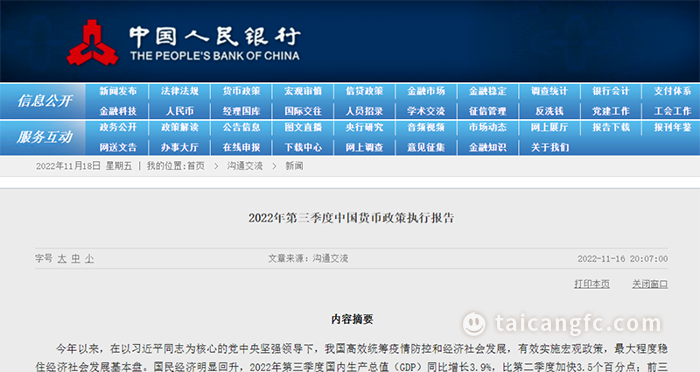
Task: Go to 国际交往 section
Action: coord(303,111)
